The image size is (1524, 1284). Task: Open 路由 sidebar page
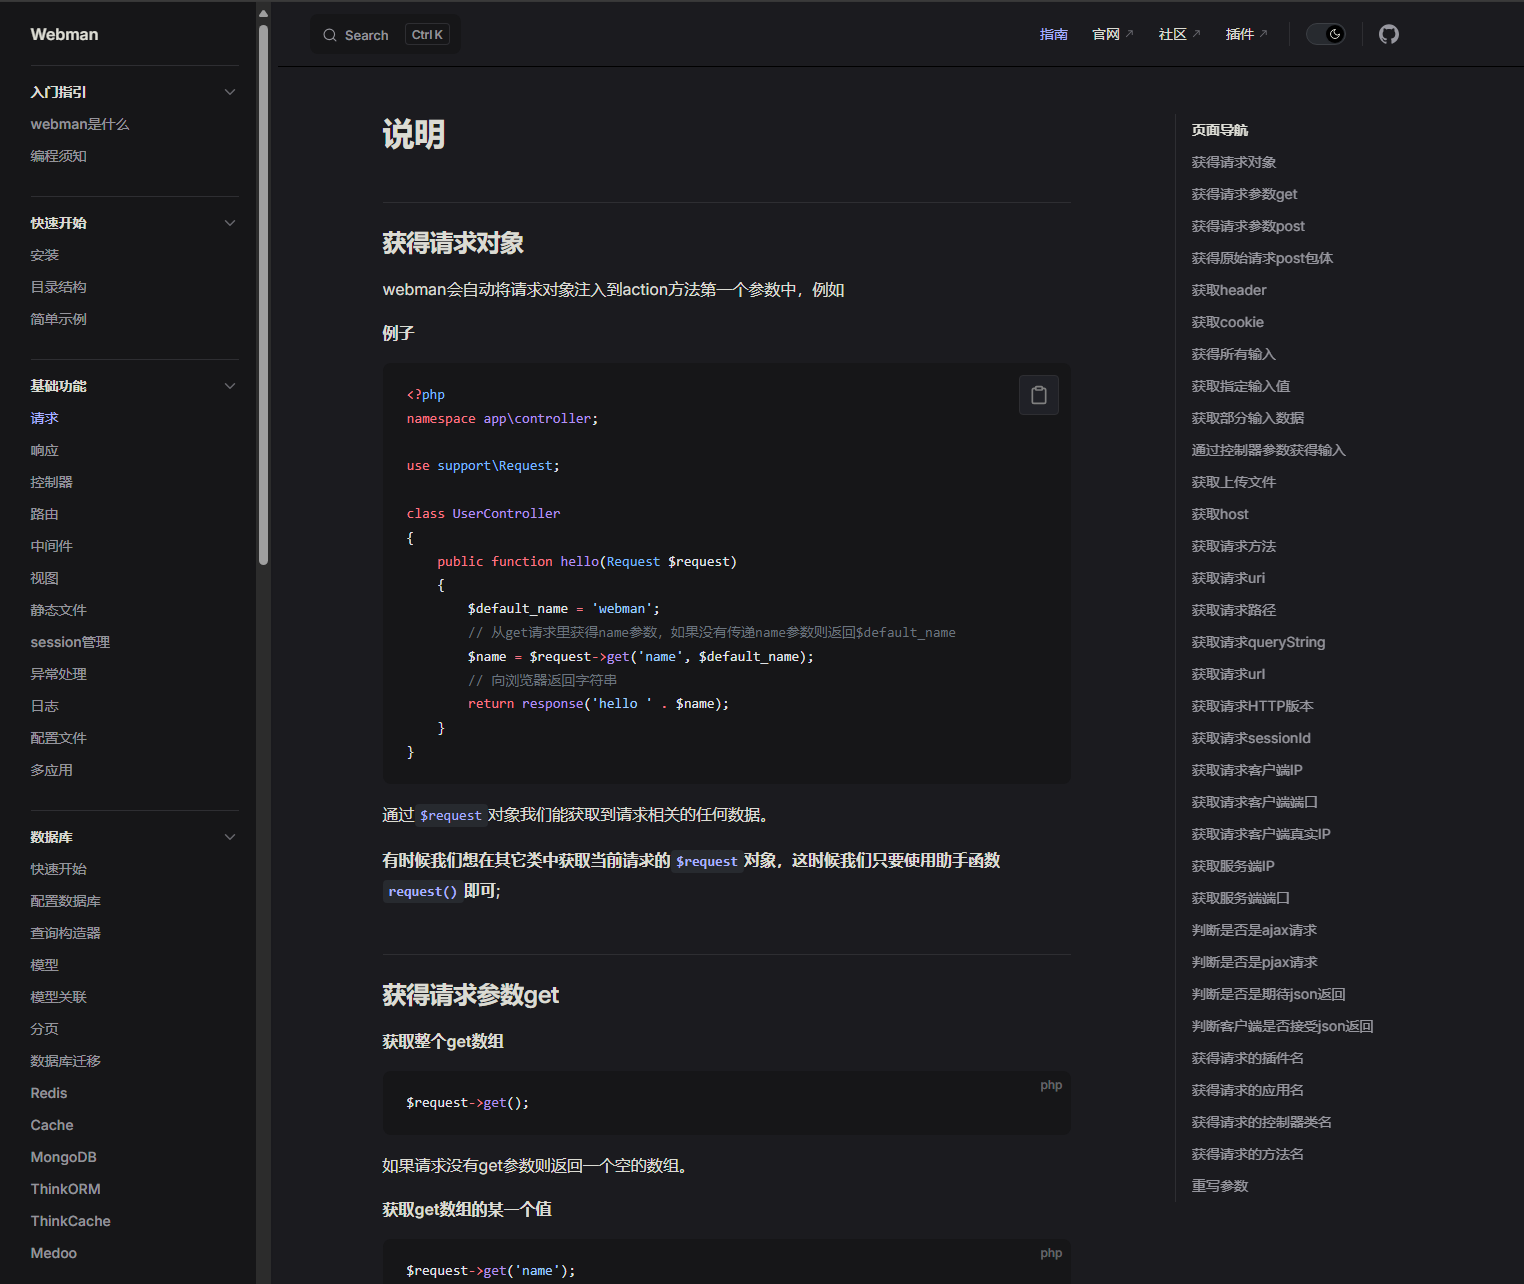[x=44, y=514]
